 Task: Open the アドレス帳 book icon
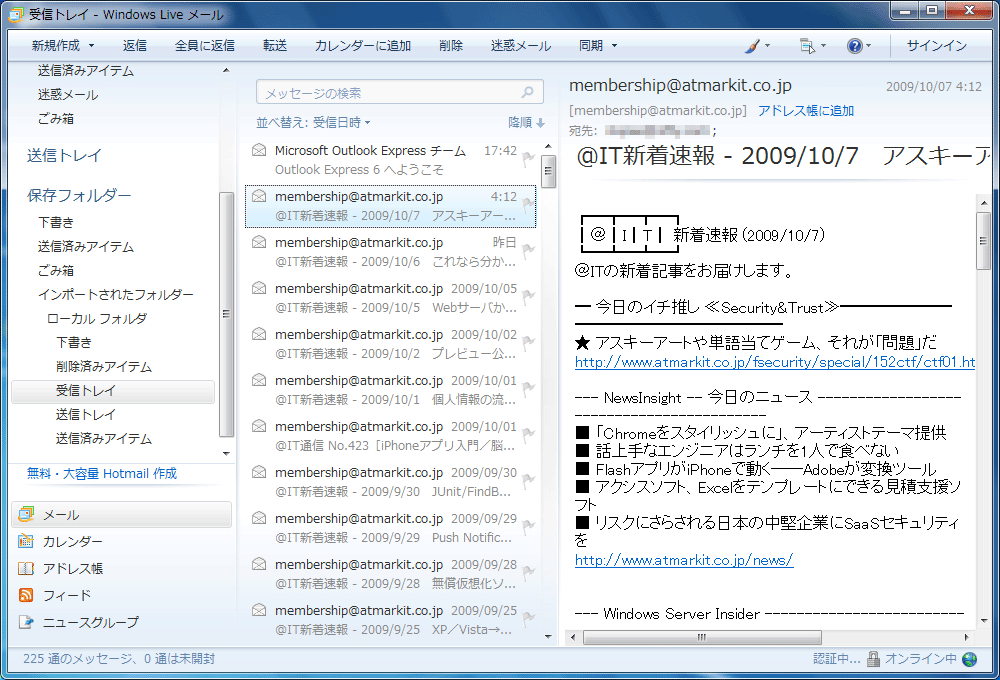pyautogui.click(x=26, y=568)
